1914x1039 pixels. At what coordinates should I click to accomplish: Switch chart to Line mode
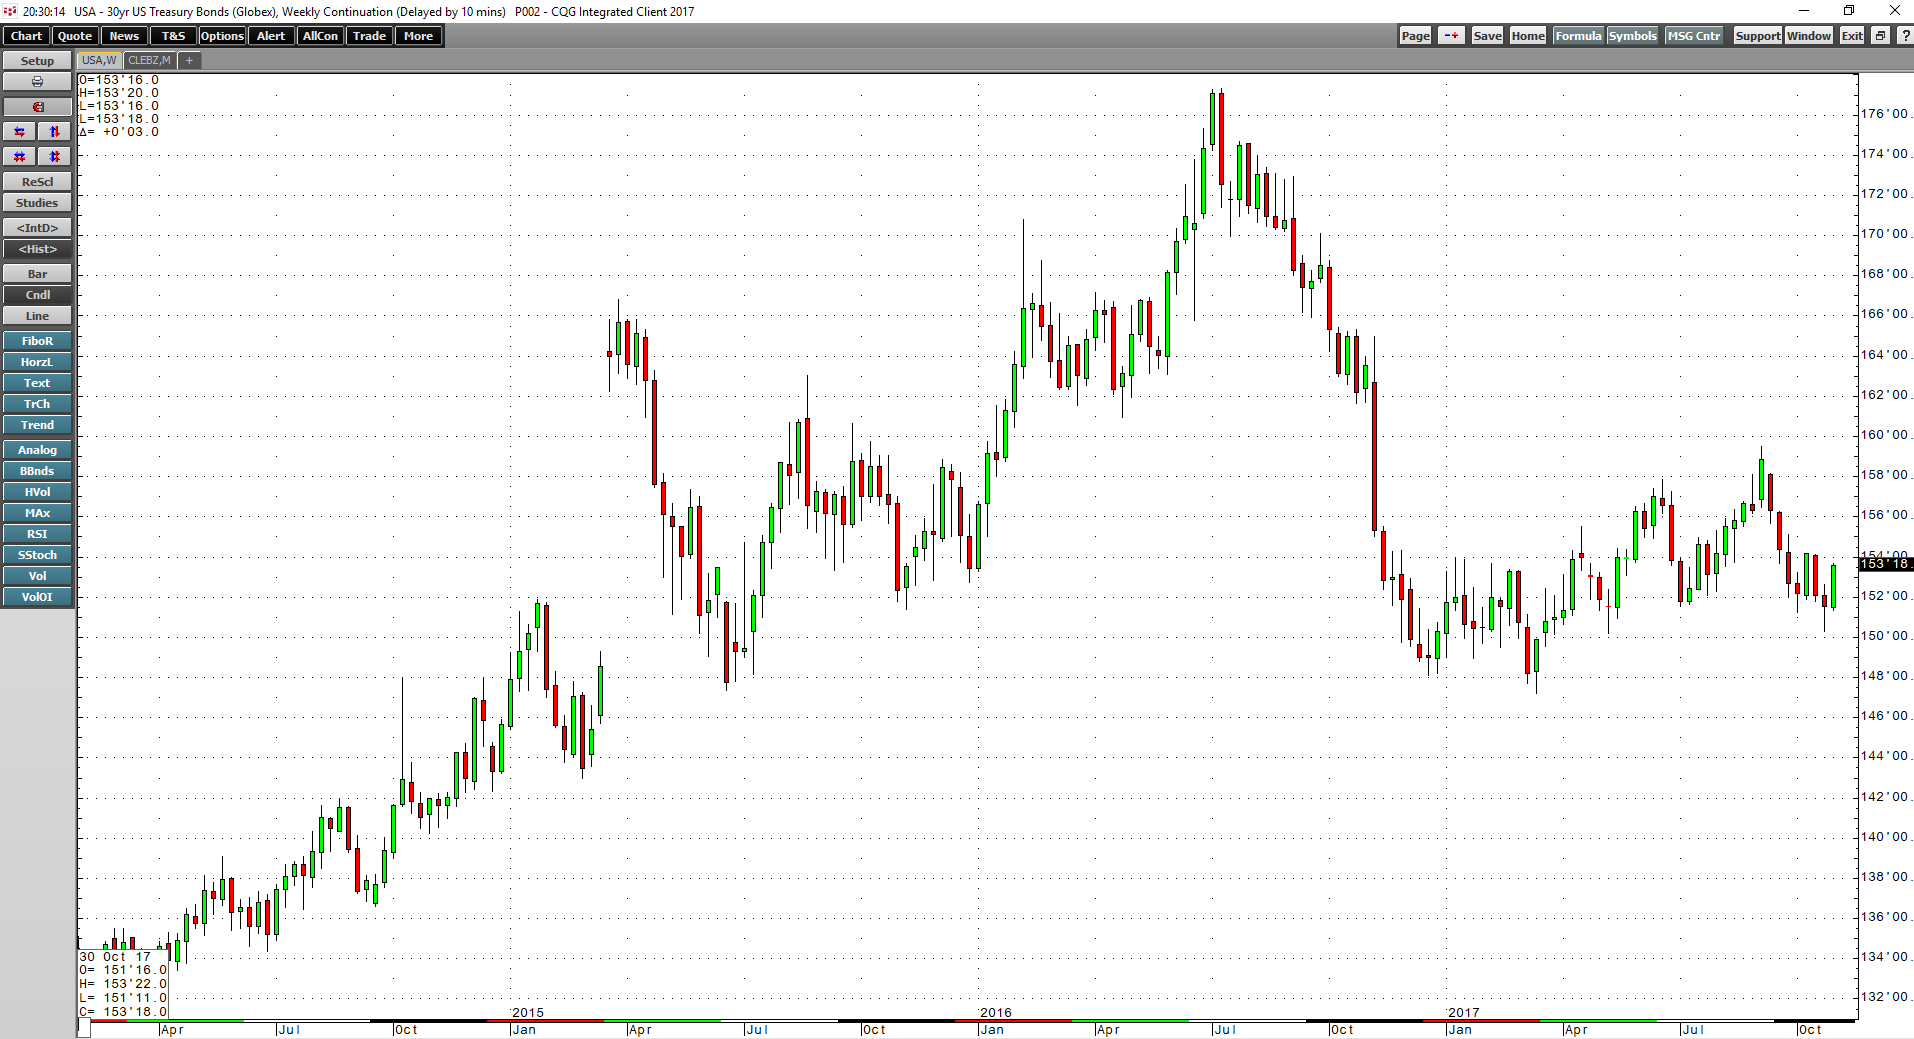pos(37,315)
